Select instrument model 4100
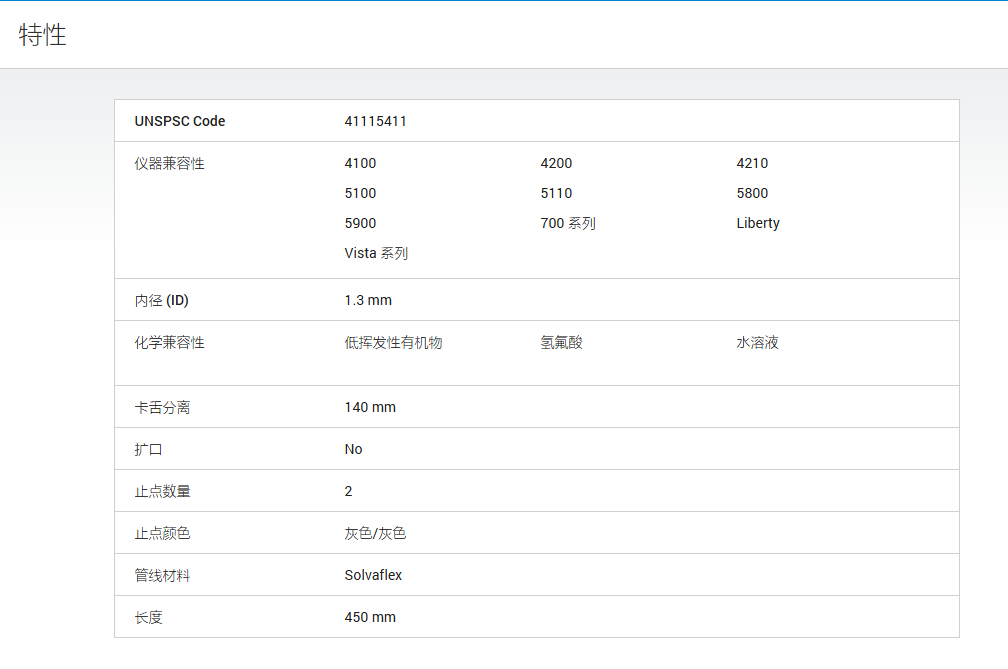This screenshot has width=1008, height=669. (x=360, y=163)
